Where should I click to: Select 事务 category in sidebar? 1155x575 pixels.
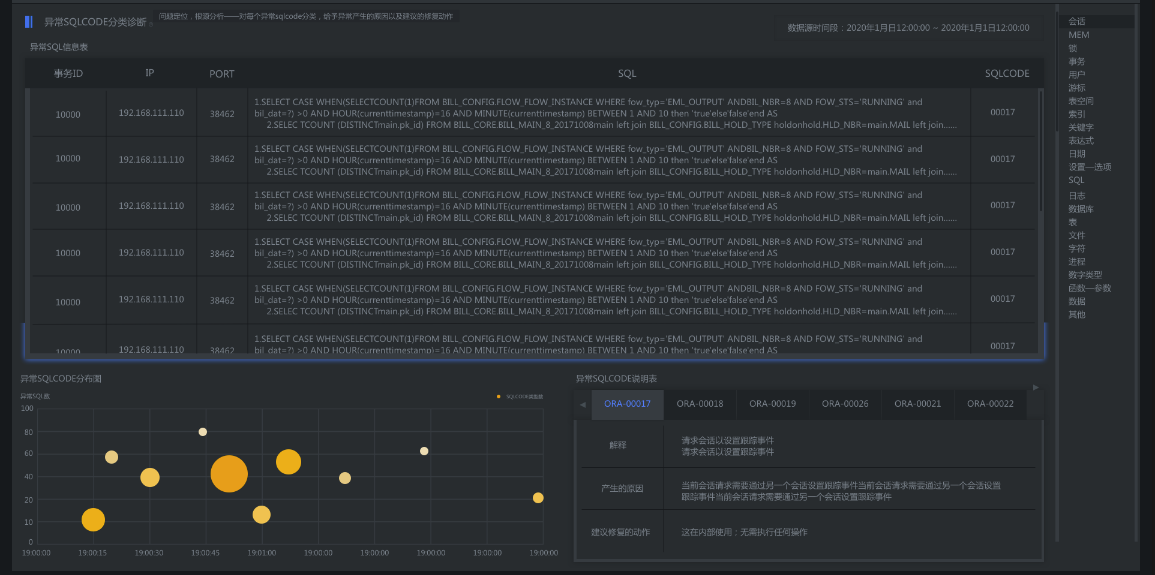(1076, 61)
